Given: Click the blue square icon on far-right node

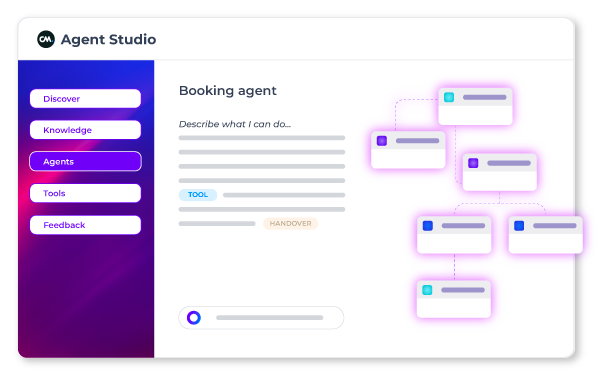Looking at the screenshot, I should point(519,226).
